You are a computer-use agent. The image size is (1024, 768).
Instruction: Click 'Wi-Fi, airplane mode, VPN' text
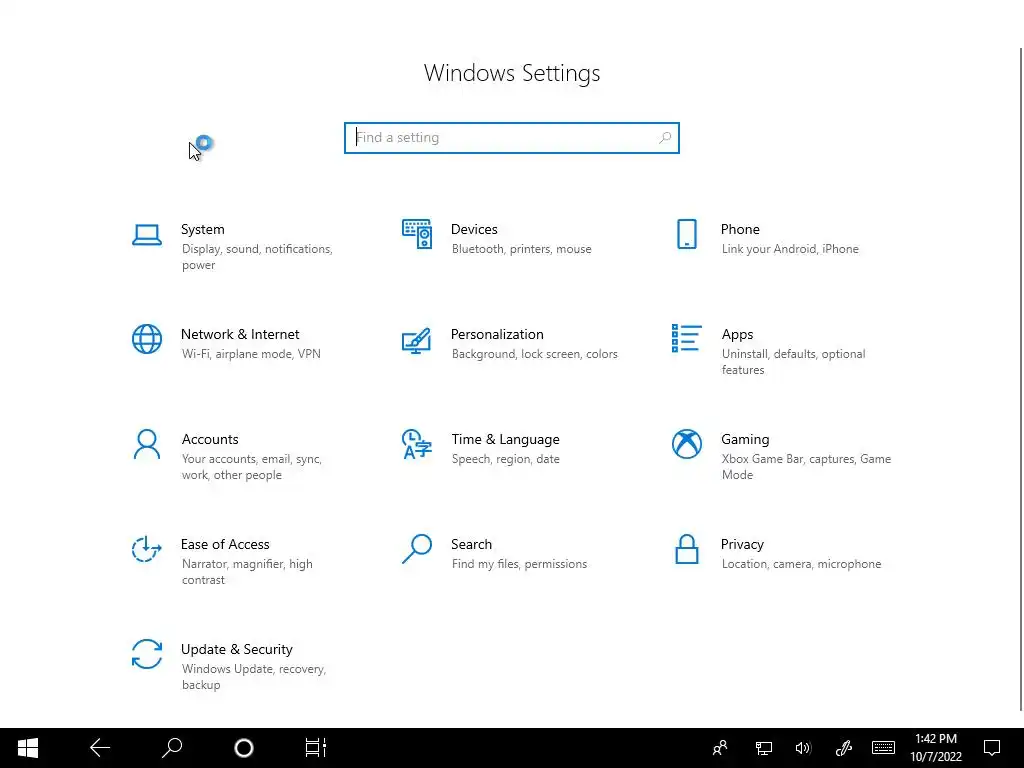point(251,354)
